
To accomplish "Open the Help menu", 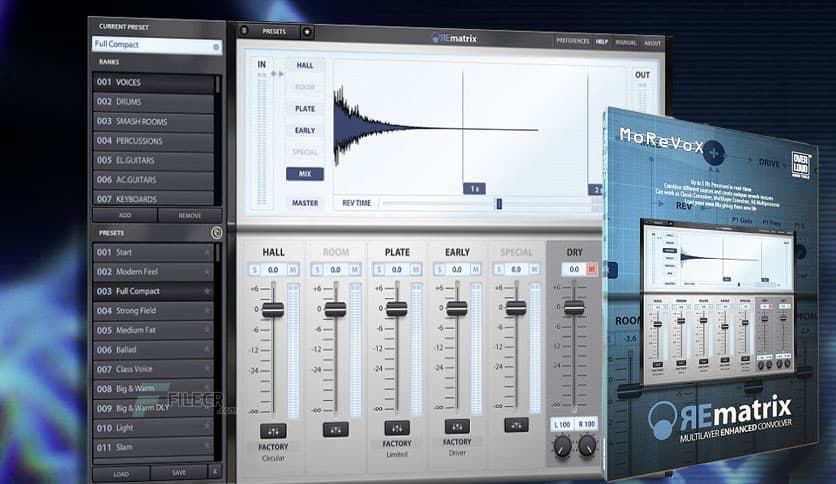I will [x=602, y=42].
